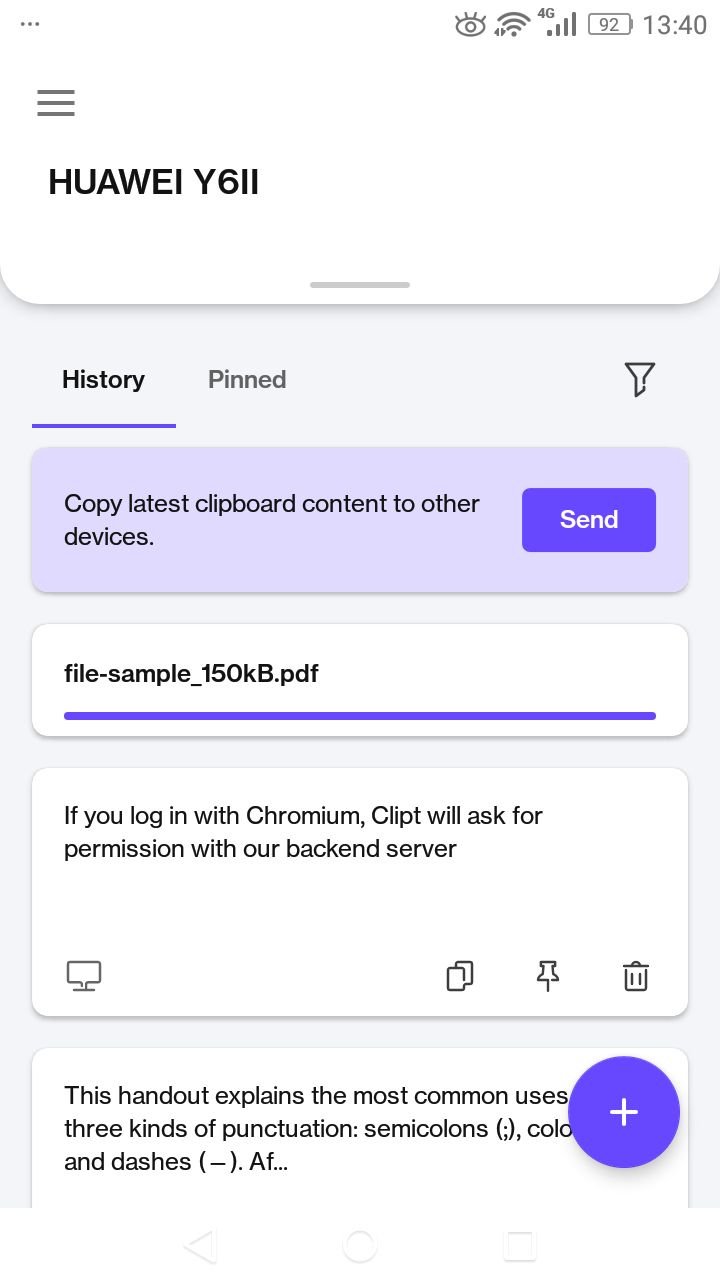
Task: Open the file-sample_150kB.pdf entry
Action: [x=191, y=674]
